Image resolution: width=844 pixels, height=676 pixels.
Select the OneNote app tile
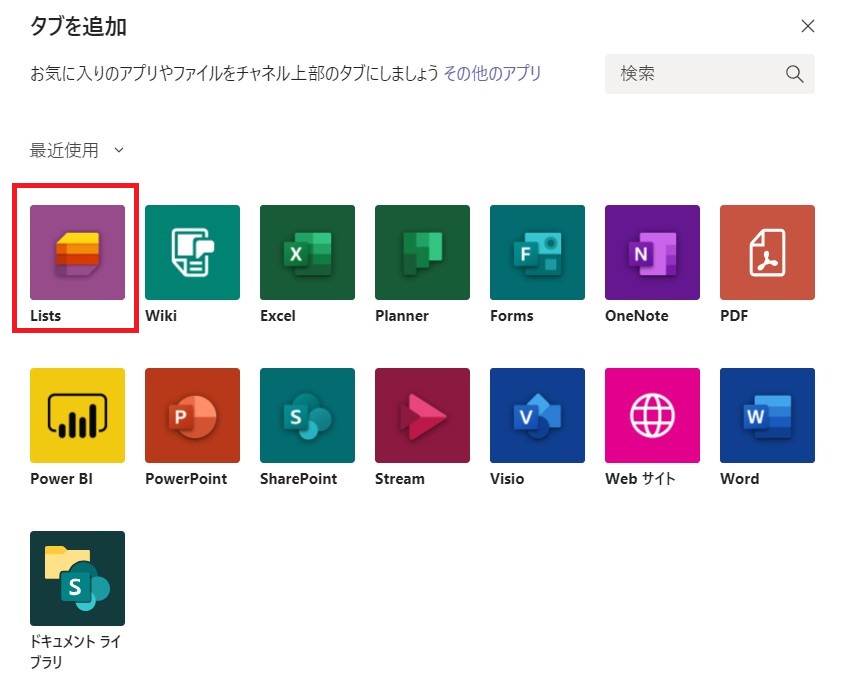coord(652,252)
